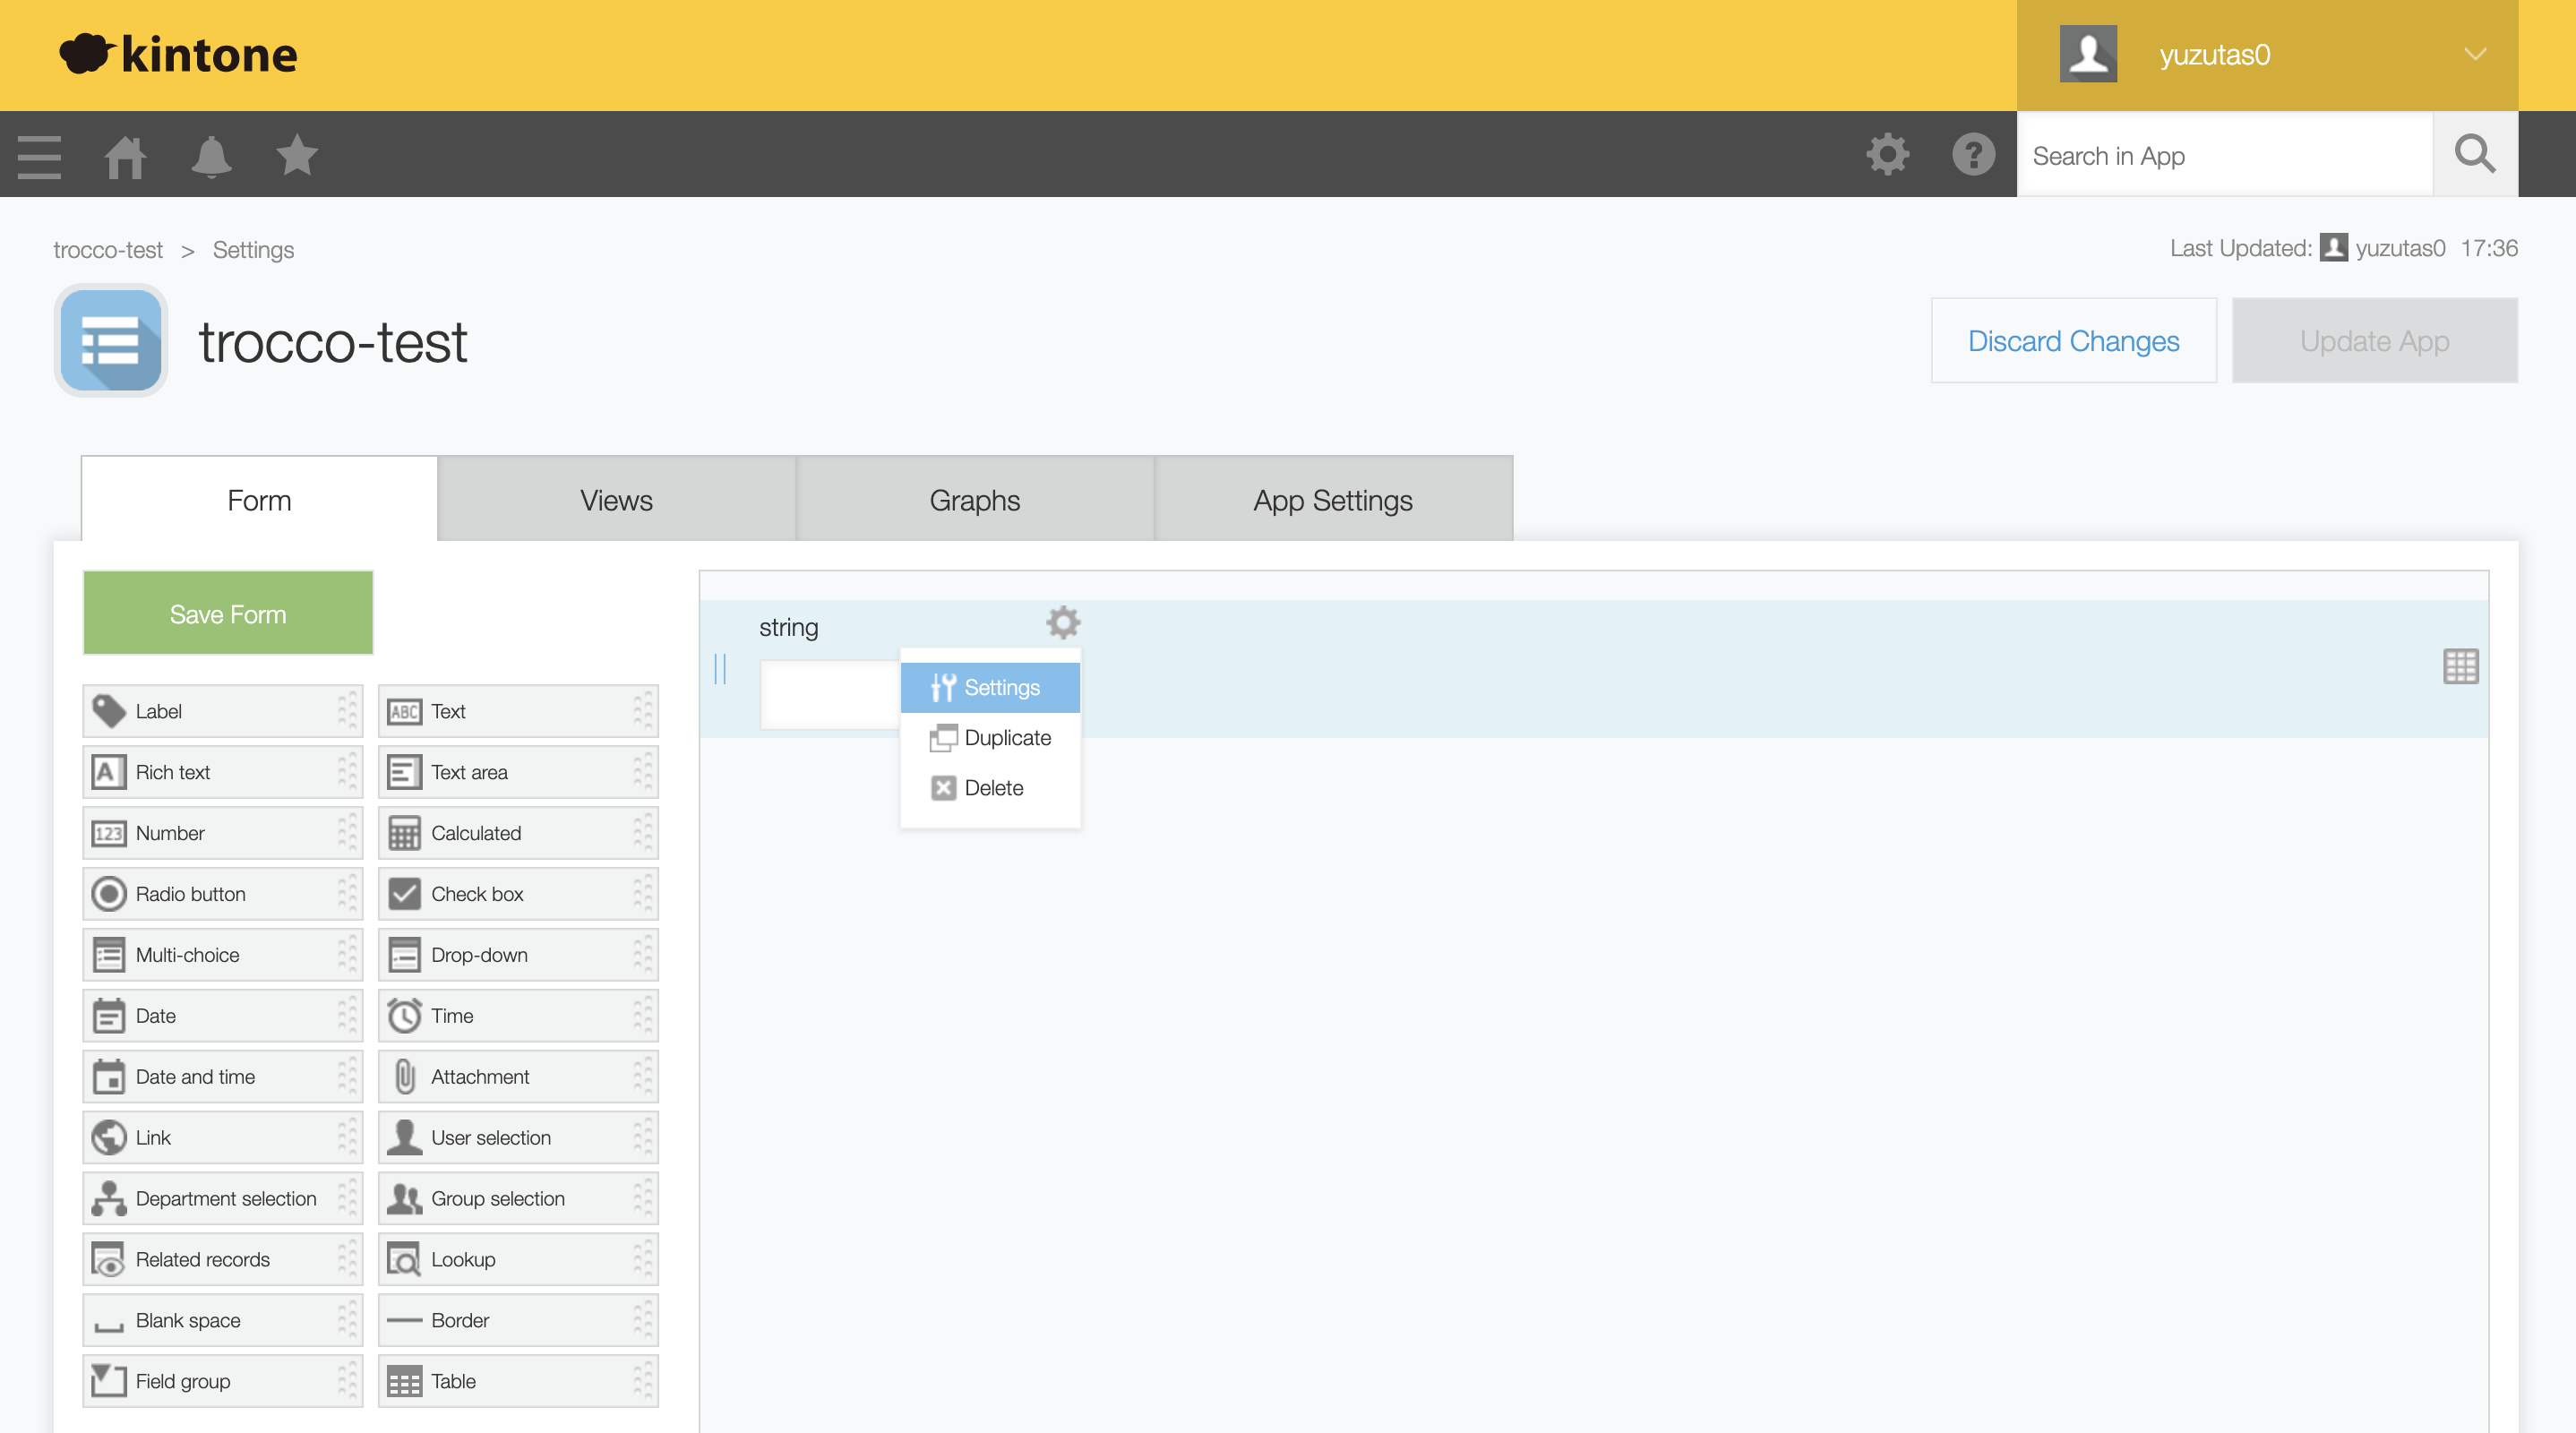Go to the home portal icon

pyautogui.click(x=125, y=156)
